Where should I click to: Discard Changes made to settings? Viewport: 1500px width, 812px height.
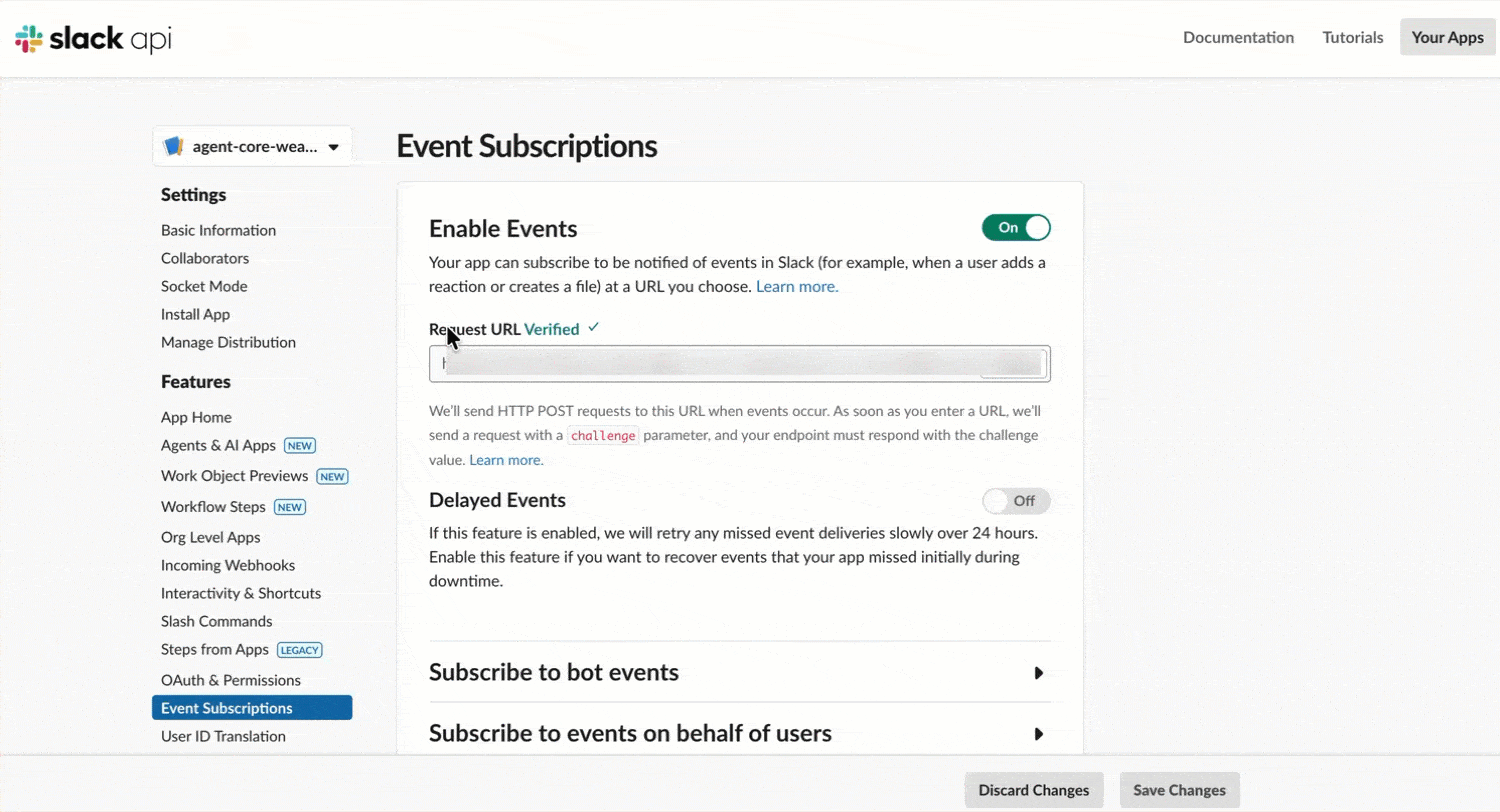tap(1033, 789)
